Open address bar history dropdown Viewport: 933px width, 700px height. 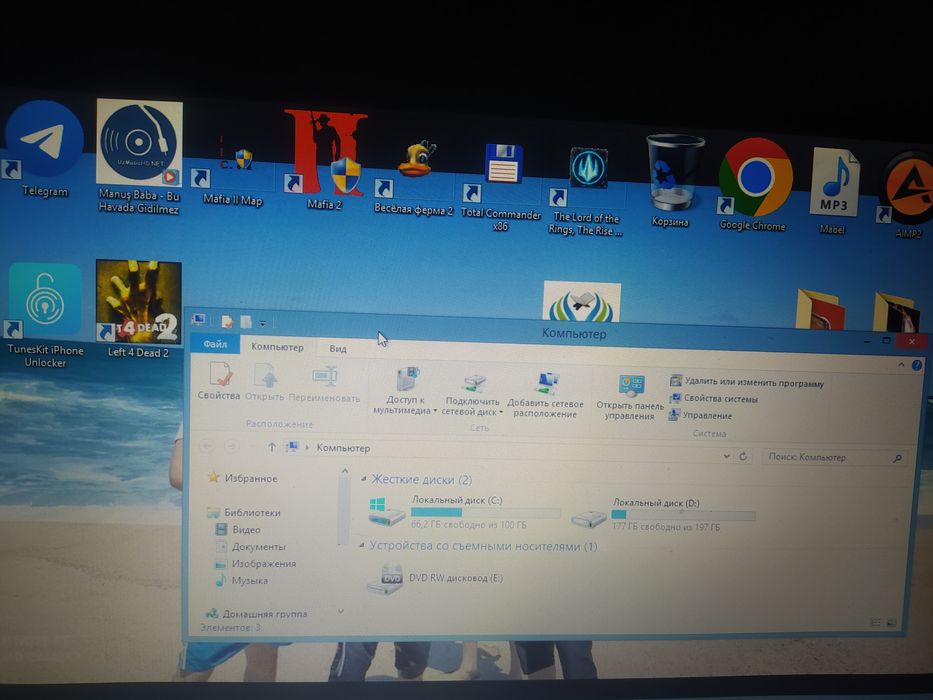coord(727,457)
